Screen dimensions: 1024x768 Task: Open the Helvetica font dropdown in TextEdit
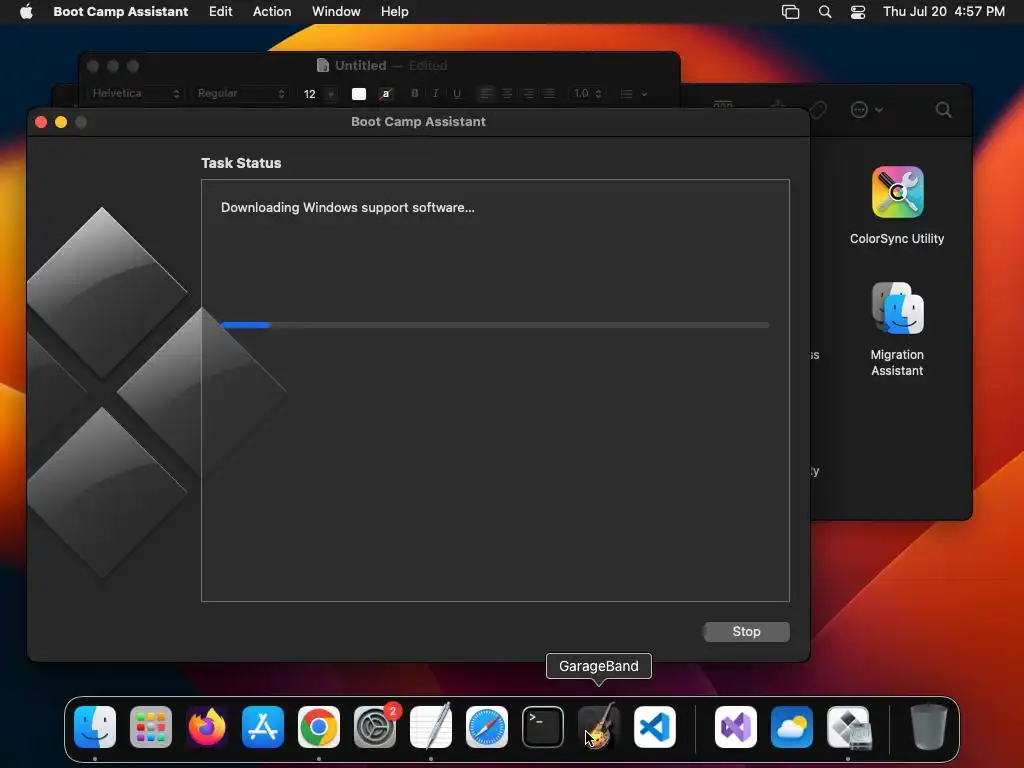point(135,93)
